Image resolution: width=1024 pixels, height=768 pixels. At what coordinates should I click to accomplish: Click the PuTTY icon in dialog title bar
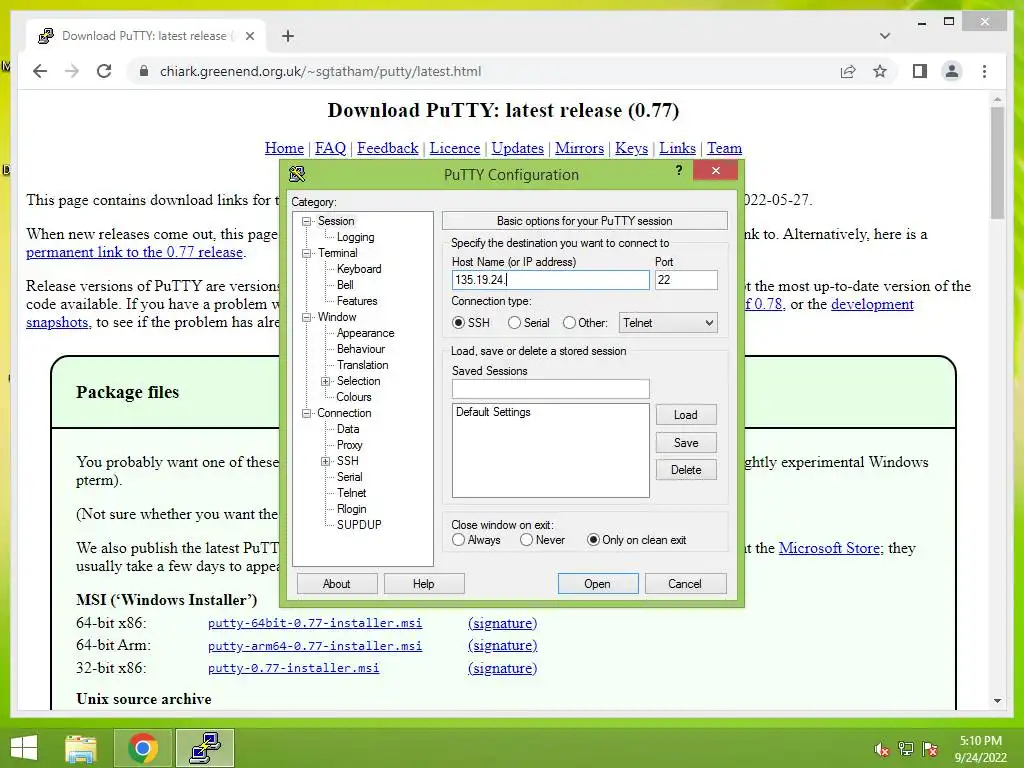tap(296, 174)
